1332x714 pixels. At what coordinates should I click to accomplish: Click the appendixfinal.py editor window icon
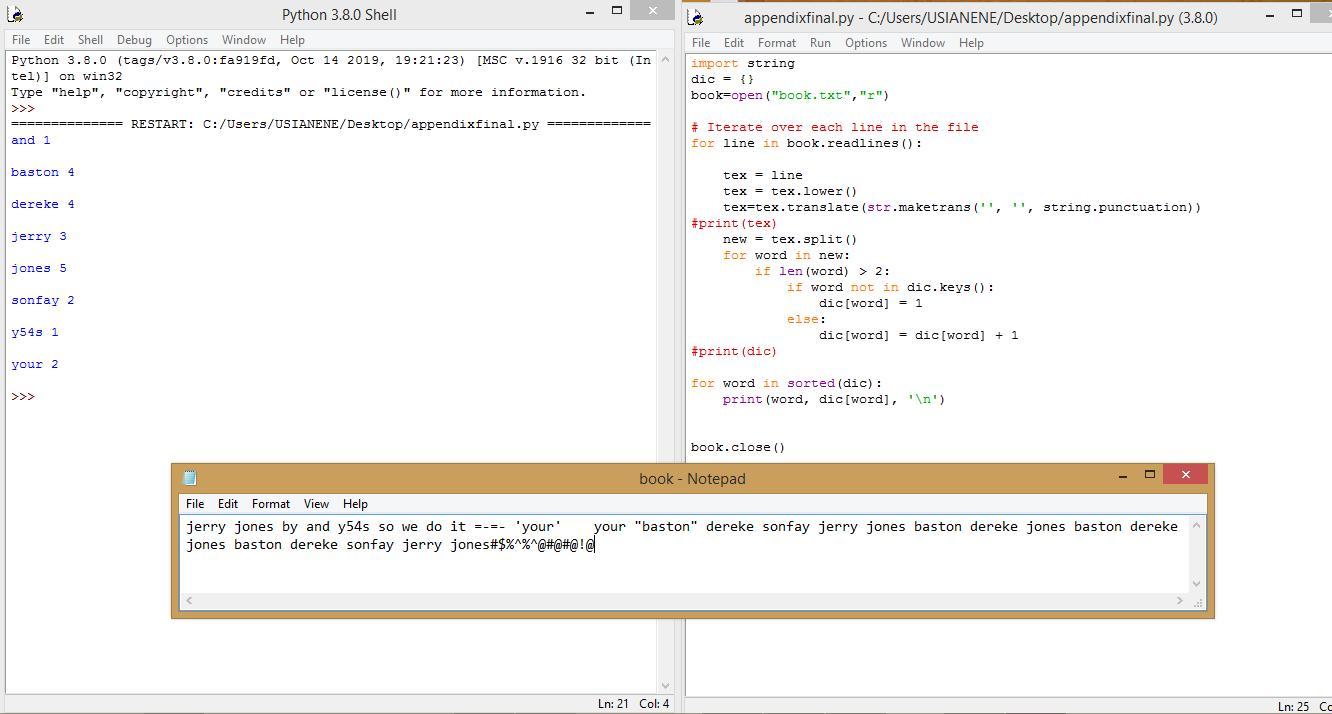pos(697,18)
